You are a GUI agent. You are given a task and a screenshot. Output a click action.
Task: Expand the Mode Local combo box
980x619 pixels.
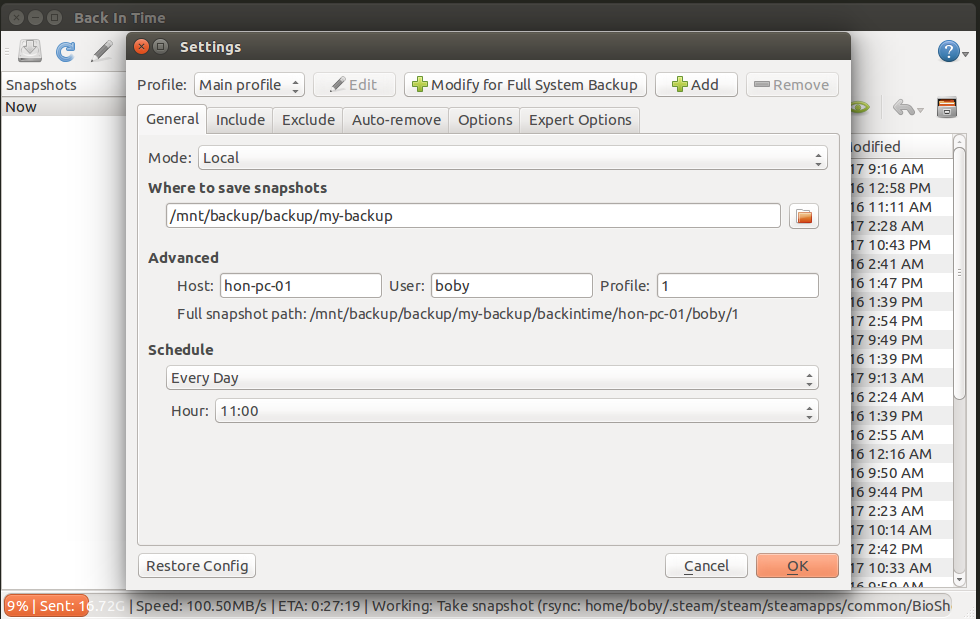pyautogui.click(x=512, y=158)
